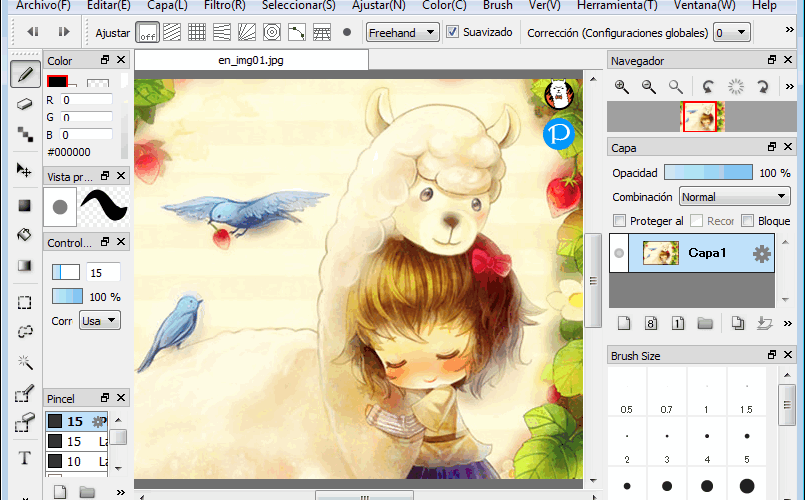This screenshot has width=805, height=500.
Task: Open the Freehand mode dropdown
Action: (x=402, y=32)
